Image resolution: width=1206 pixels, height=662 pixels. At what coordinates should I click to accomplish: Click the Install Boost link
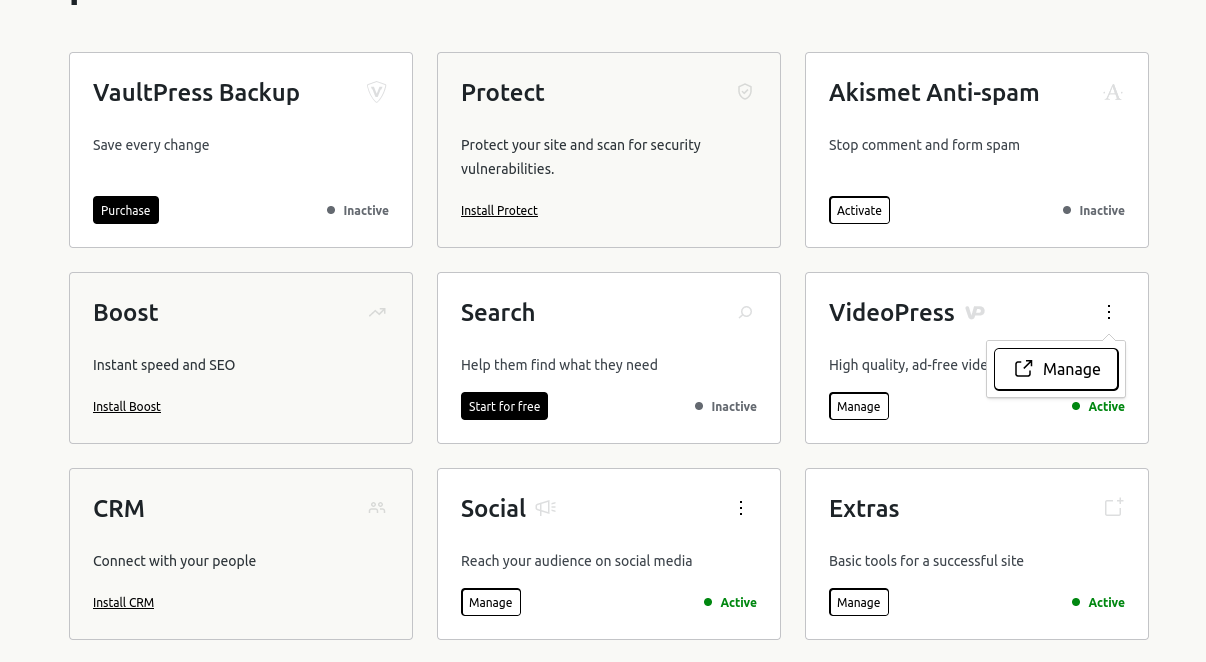click(127, 406)
